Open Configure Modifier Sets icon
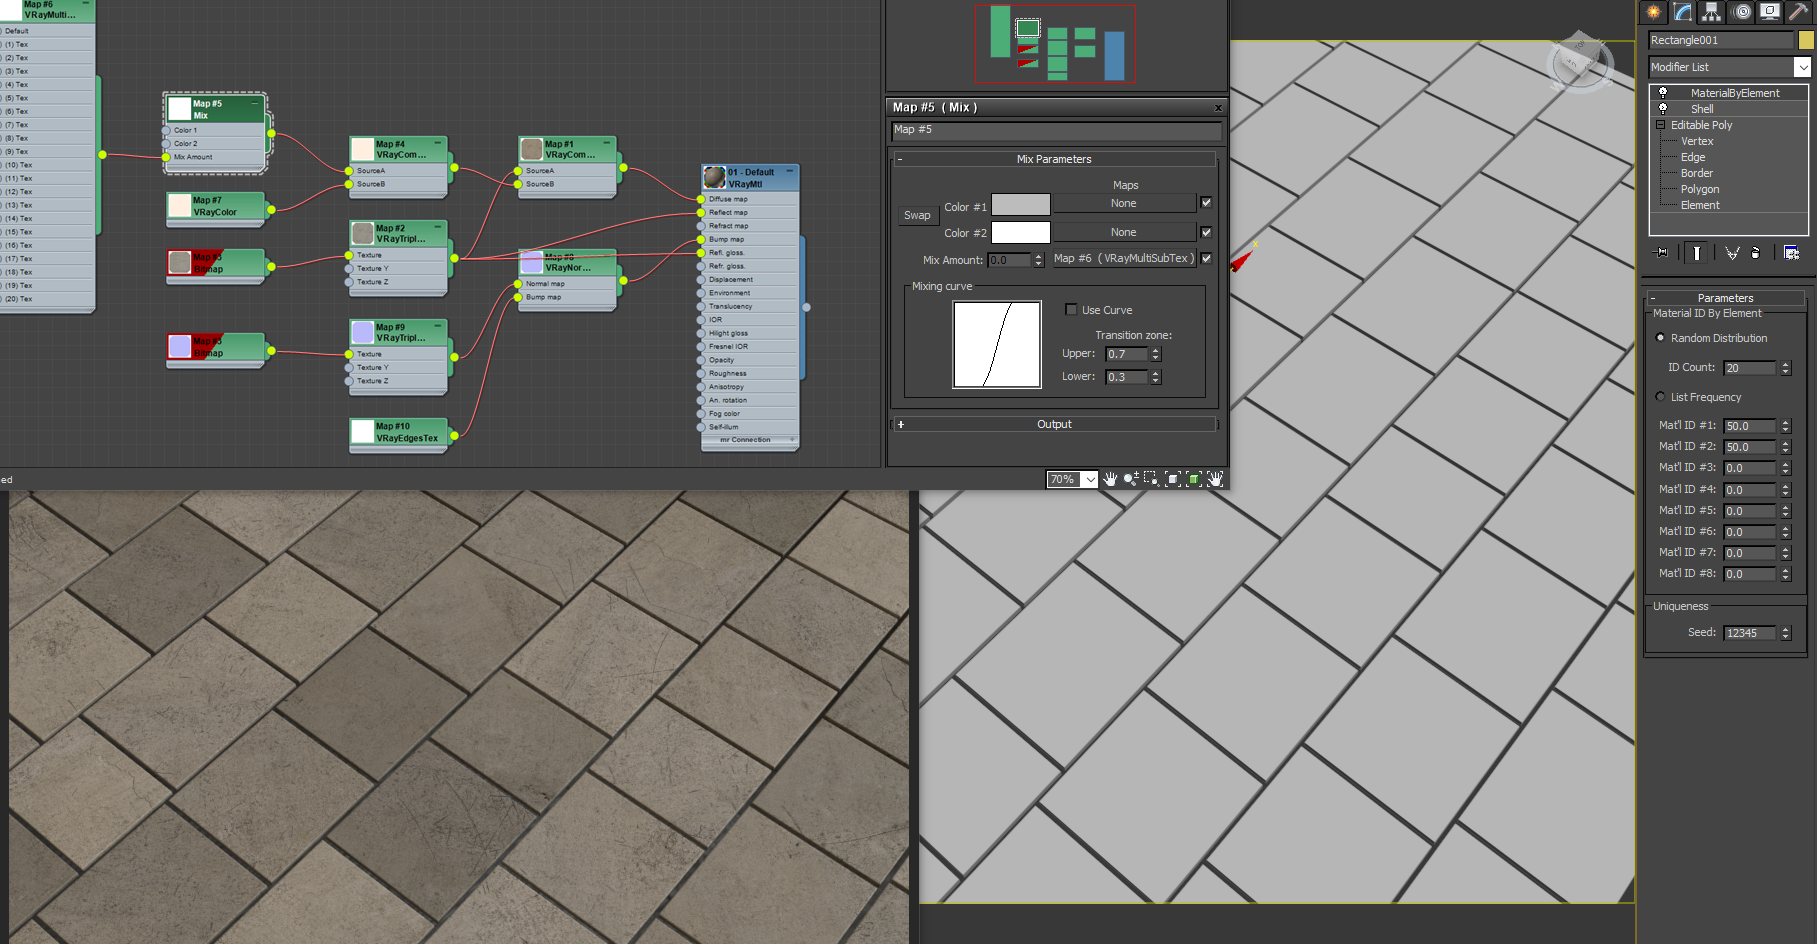Viewport: 1817px width, 944px height. [x=1791, y=253]
